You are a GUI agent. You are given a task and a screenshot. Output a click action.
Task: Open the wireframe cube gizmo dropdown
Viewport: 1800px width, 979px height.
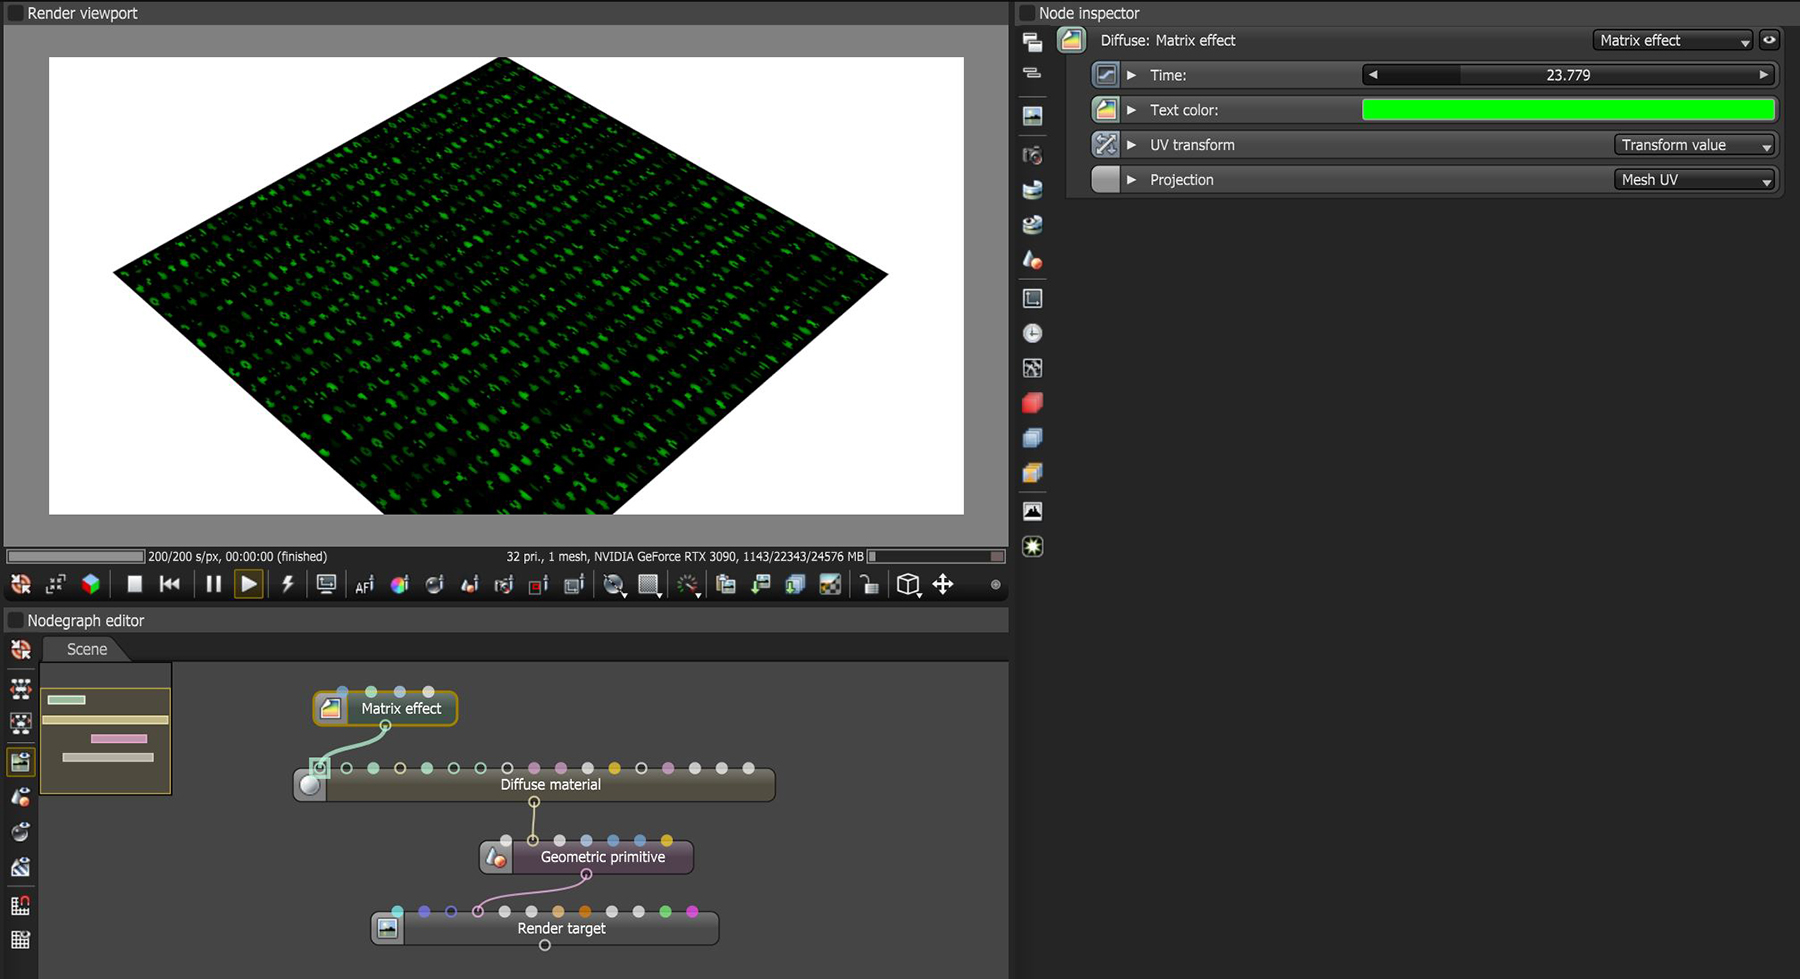click(908, 585)
